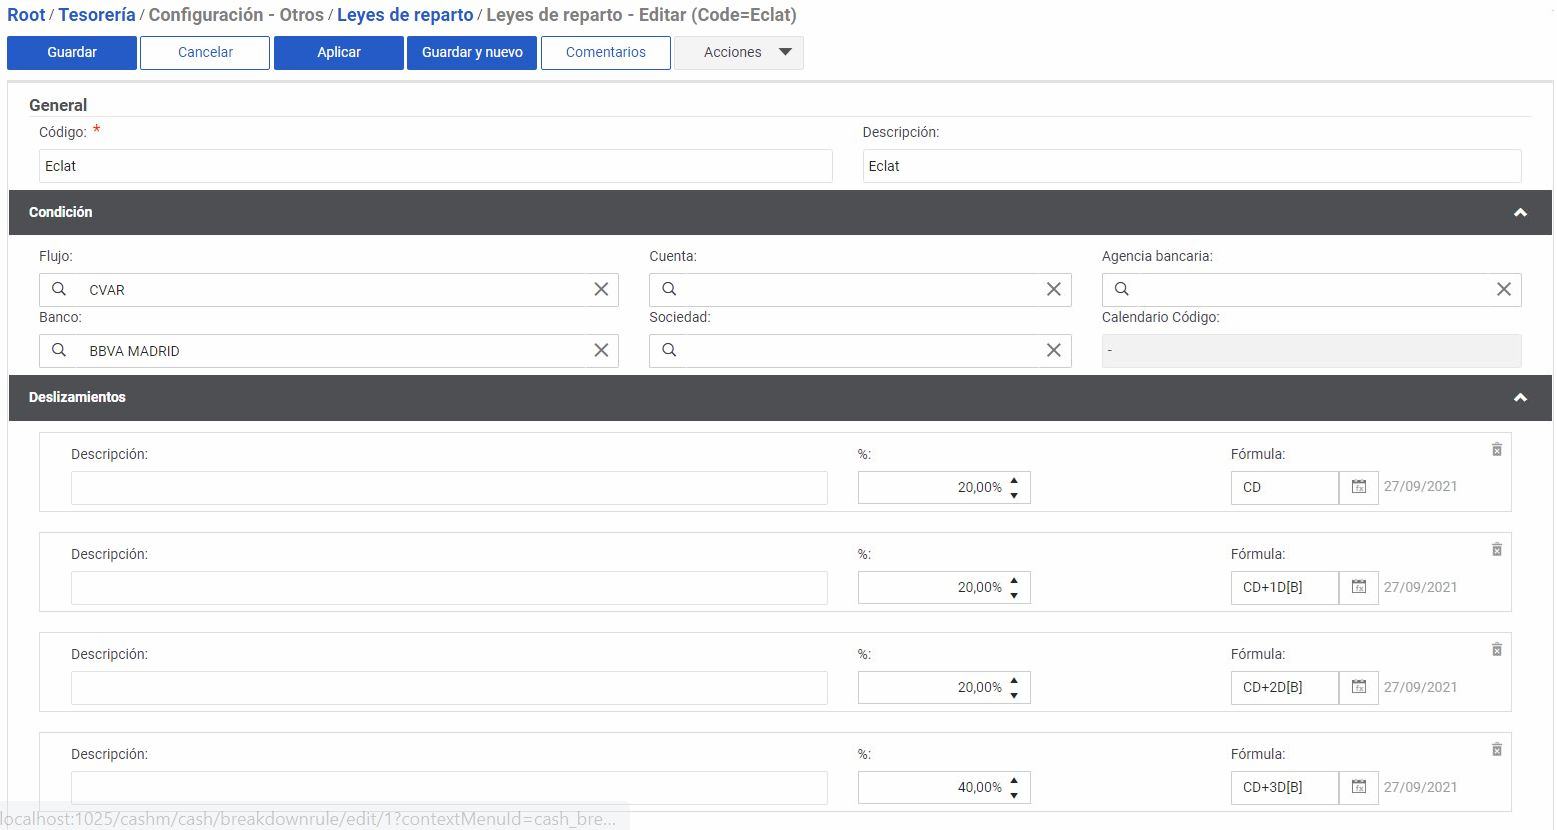The width and height of the screenshot is (1557, 830).
Task: Click the search icon in Flujo field
Action: (x=59, y=289)
